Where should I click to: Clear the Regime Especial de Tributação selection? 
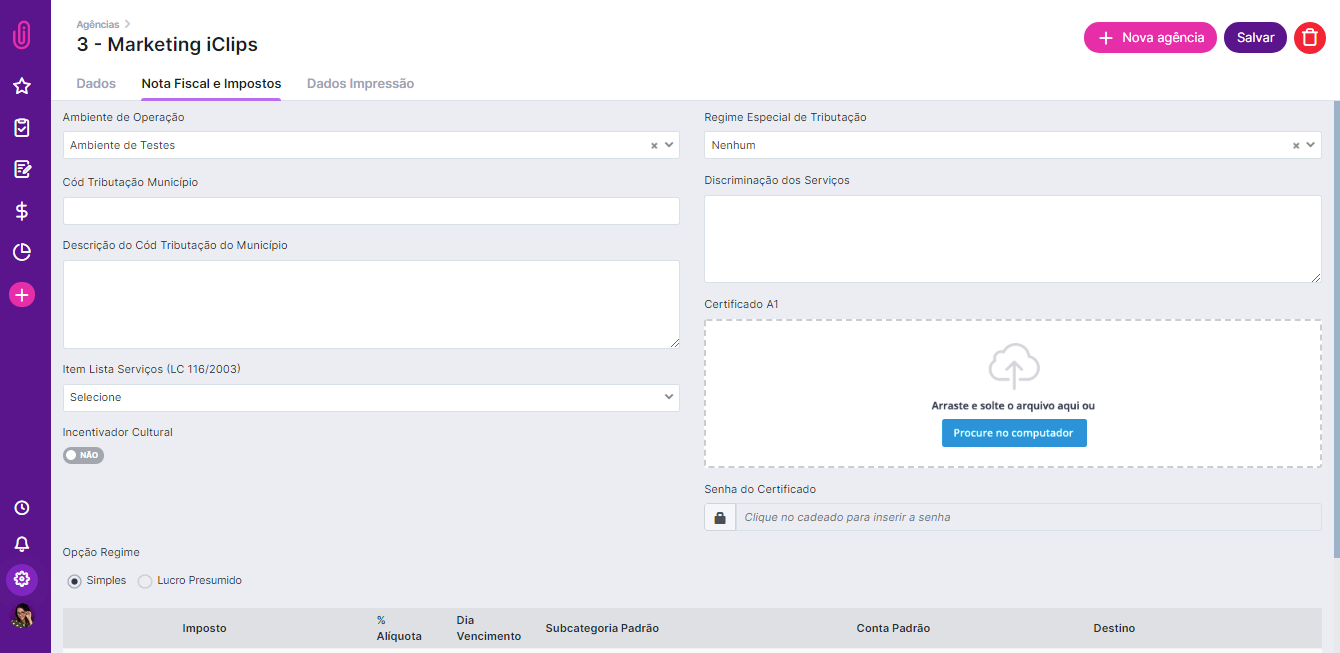[1296, 145]
